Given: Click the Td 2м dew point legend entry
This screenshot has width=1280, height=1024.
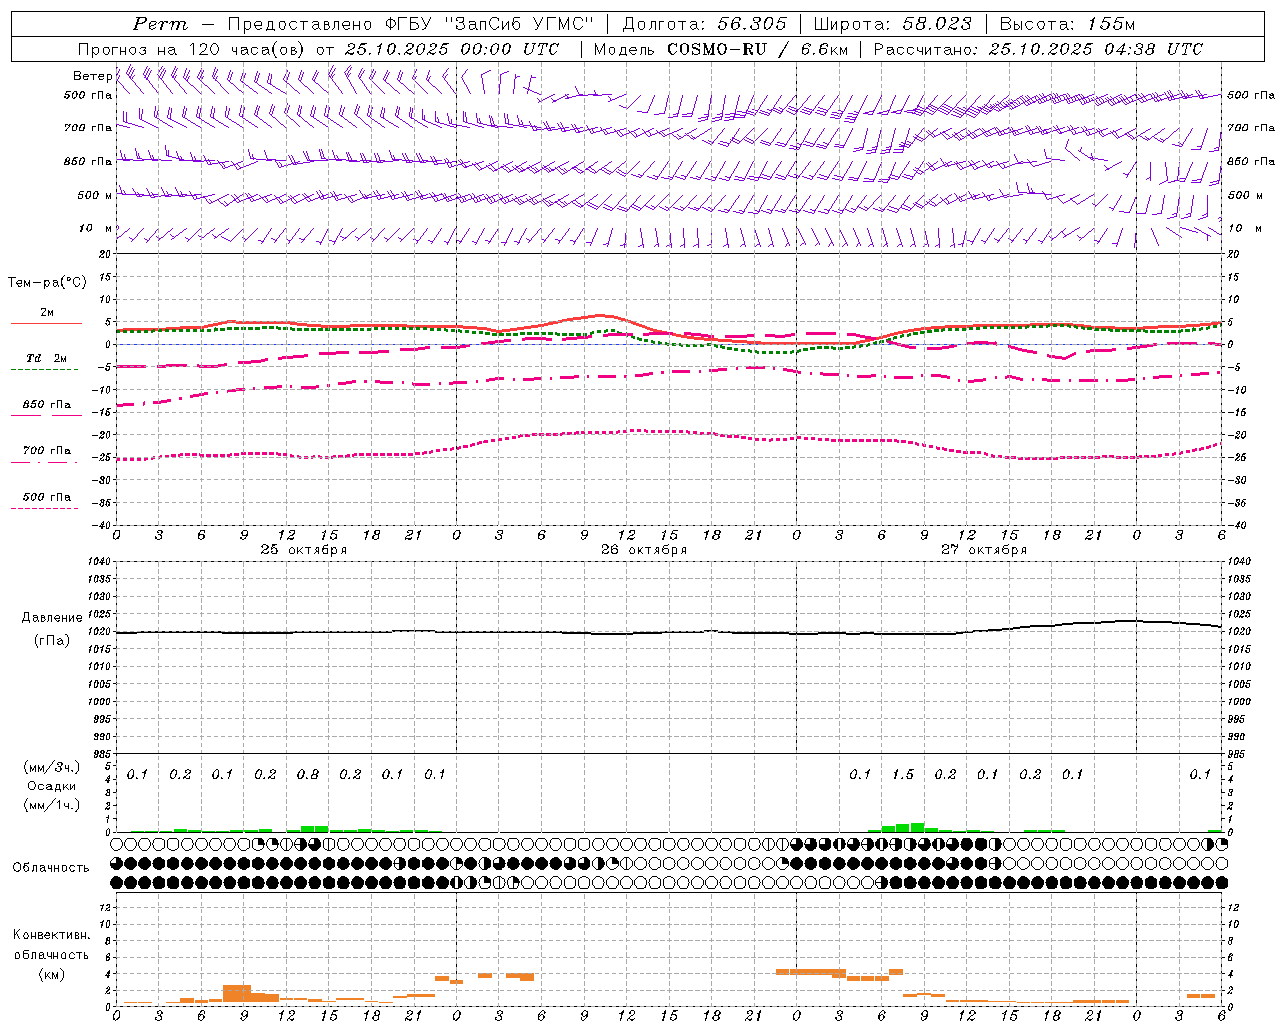Looking at the screenshot, I should [46, 358].
